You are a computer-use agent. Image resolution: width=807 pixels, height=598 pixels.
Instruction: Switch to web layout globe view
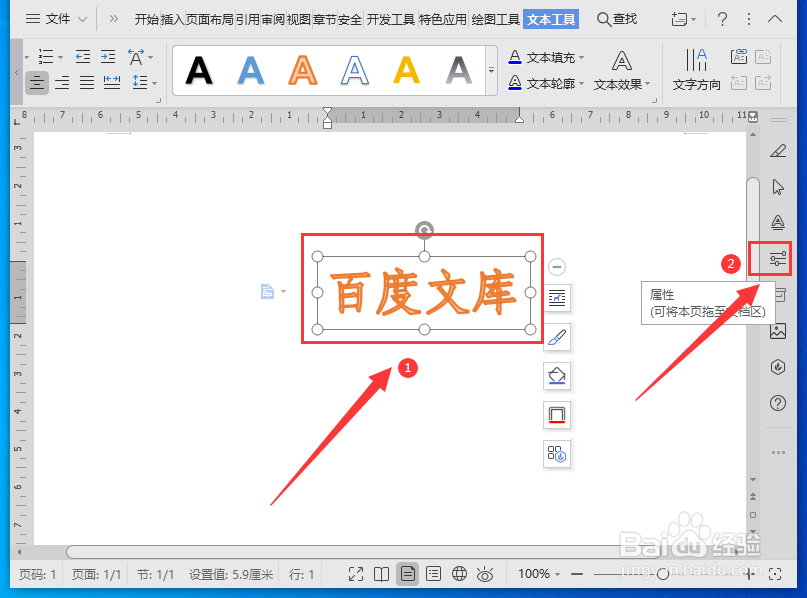[459, 574]
